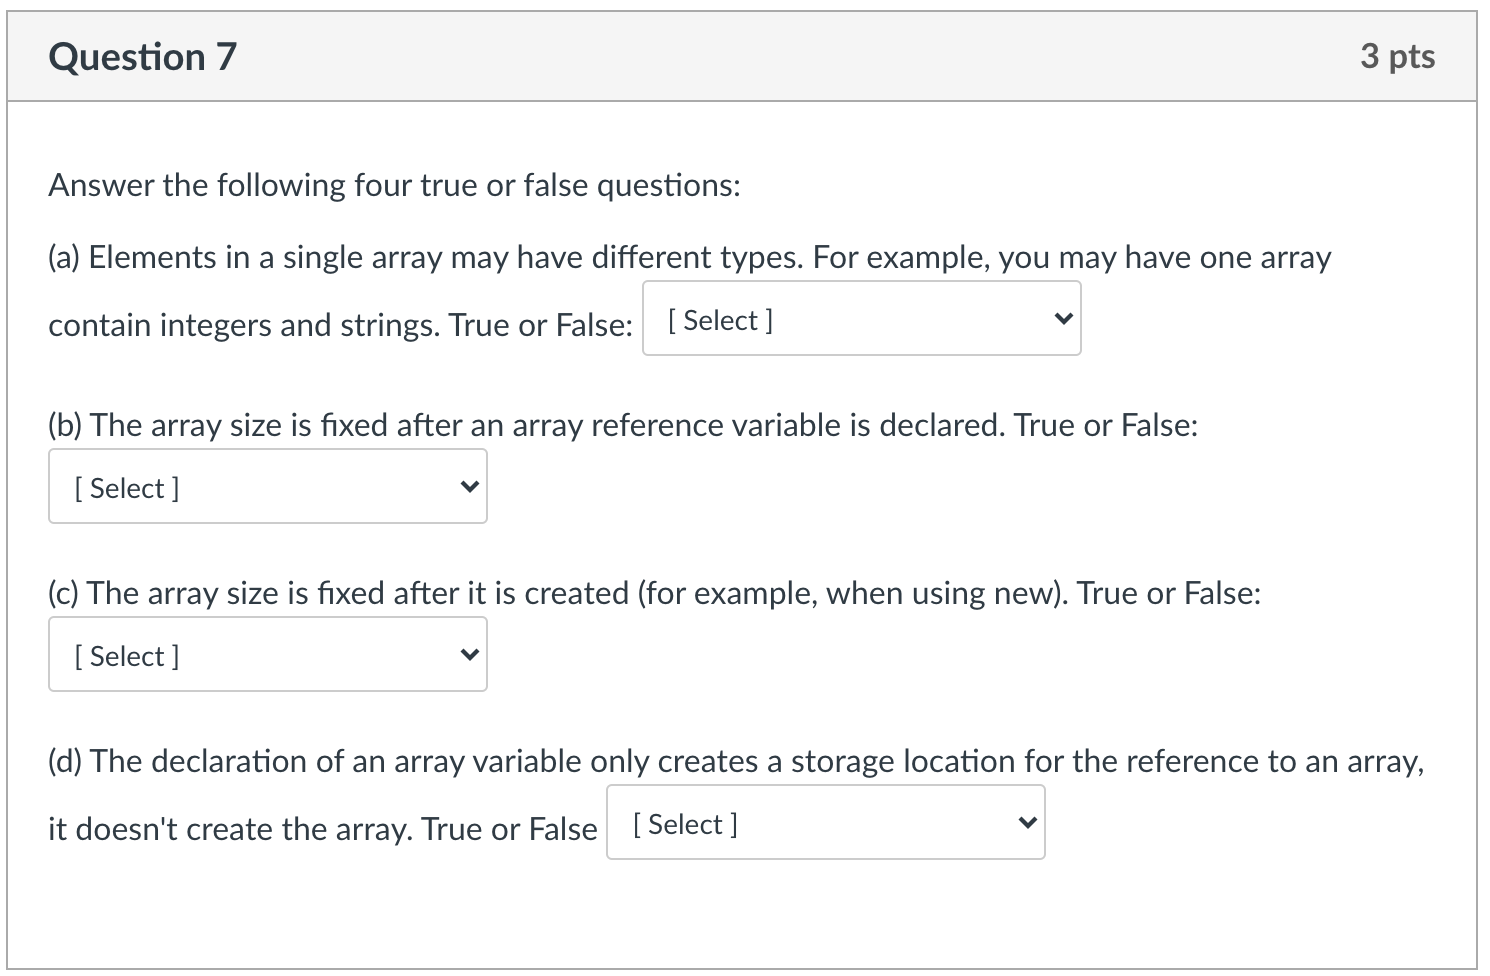Viewport: 1490px width, 976px height.
Task: Click question text (c) about array created with new
Action: 654,592
